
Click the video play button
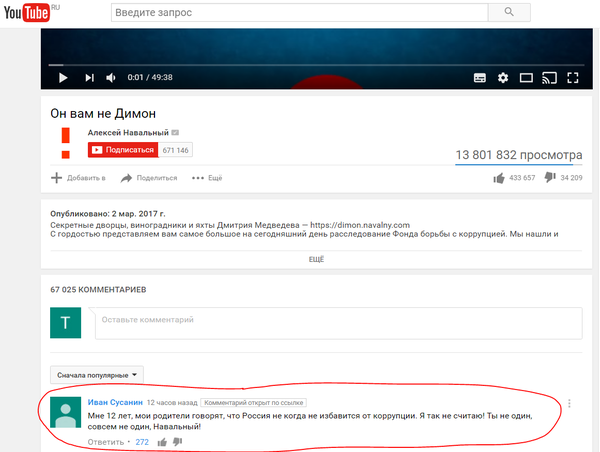62,77
